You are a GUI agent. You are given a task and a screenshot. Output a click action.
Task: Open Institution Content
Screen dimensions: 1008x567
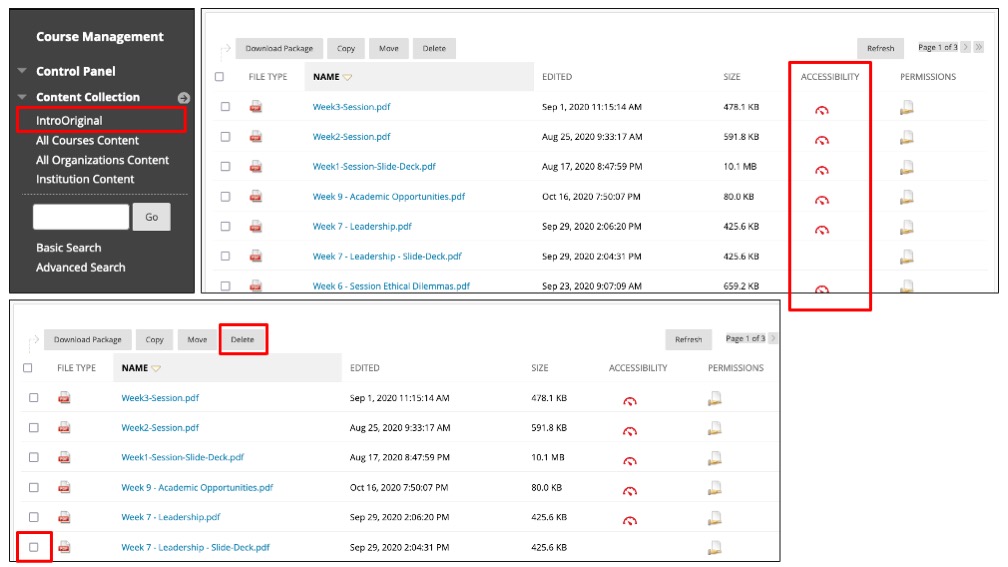pyautogui.click(x=85, y=179)
